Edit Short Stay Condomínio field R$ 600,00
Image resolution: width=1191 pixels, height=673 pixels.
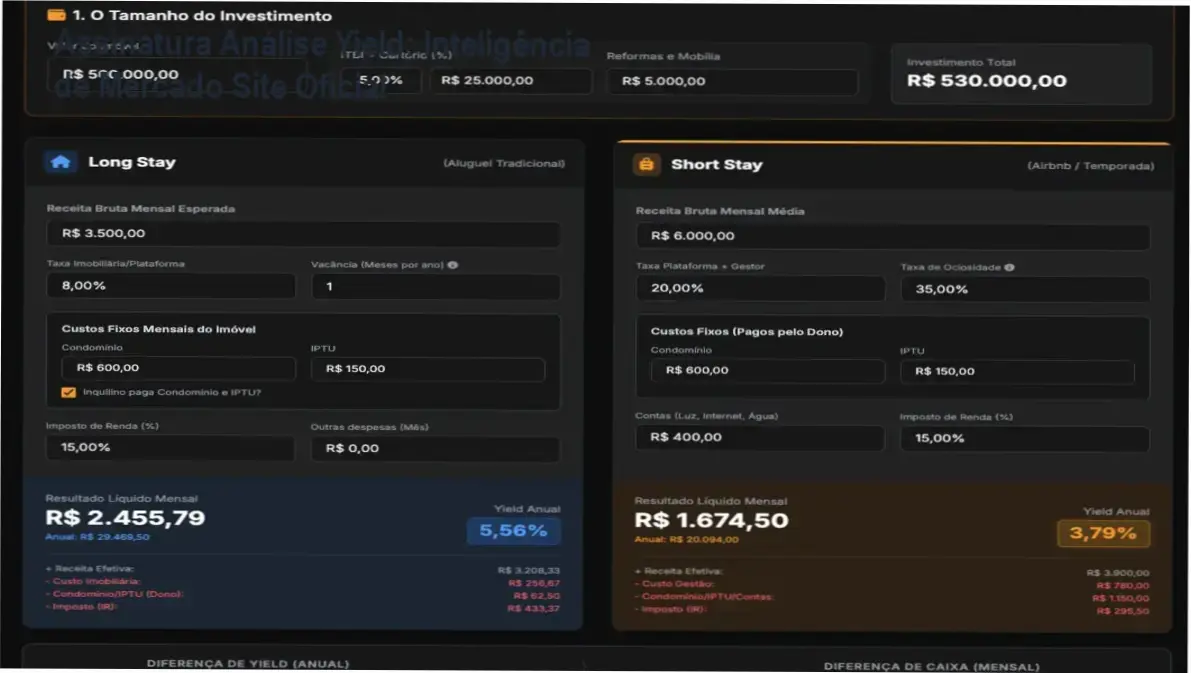coord(768,371)
